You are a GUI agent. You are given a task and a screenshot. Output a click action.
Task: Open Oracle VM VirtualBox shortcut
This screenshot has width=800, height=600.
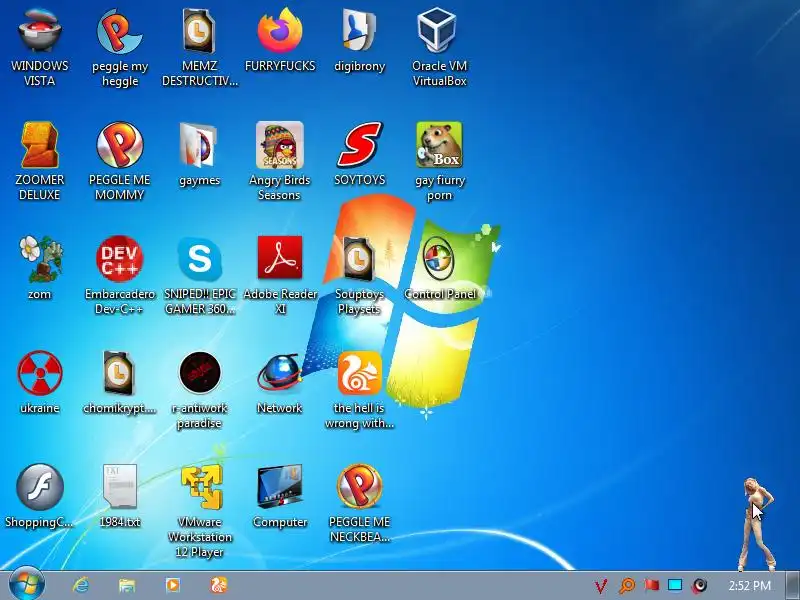click(439, 32)
